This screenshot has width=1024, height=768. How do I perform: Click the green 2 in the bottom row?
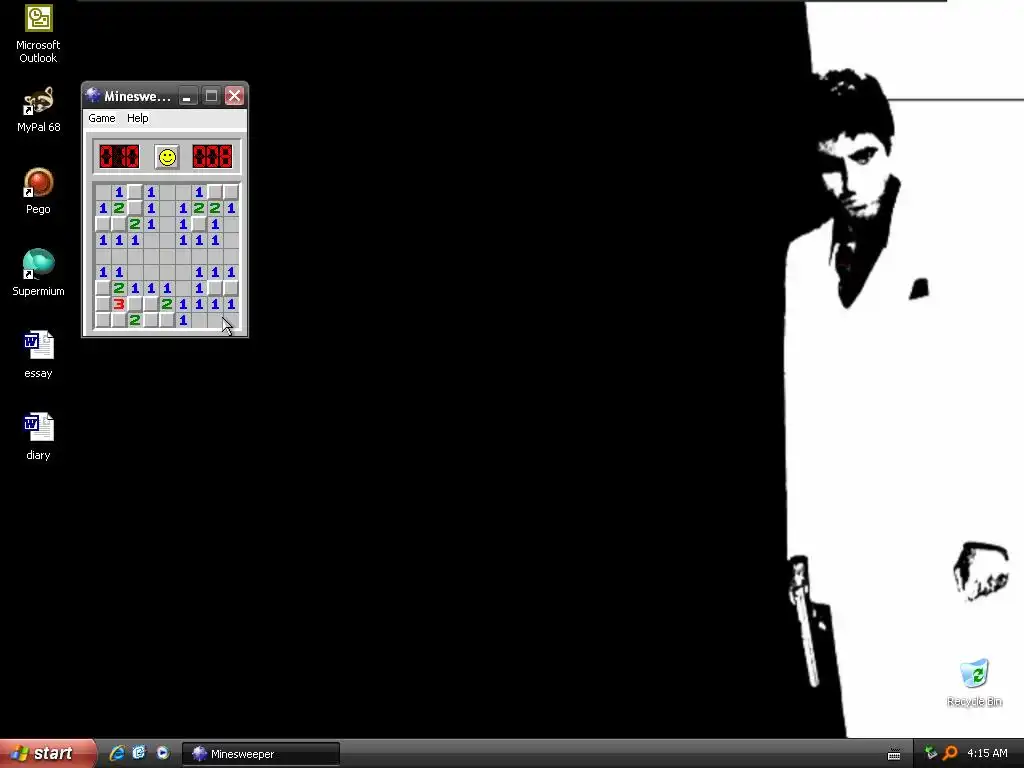[x=135, y=320]
